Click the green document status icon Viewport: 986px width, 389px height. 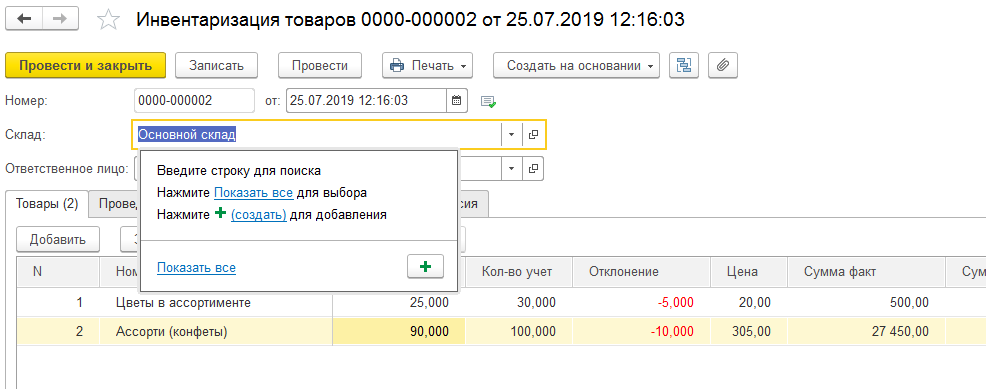click(488, 101)
